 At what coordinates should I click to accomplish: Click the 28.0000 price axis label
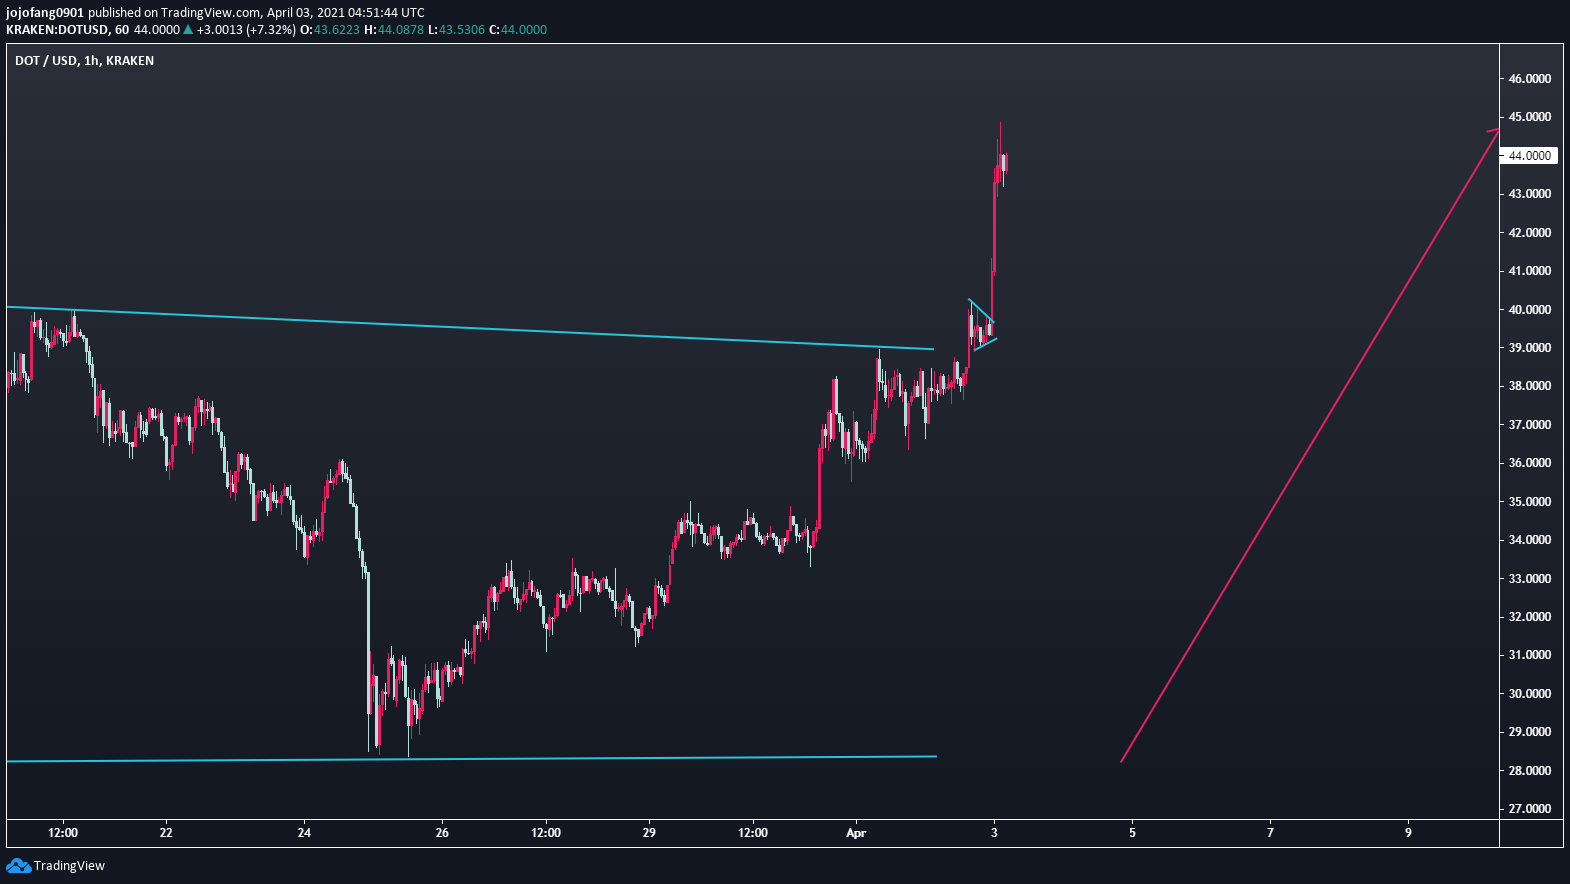click(x=1530, y=771)
